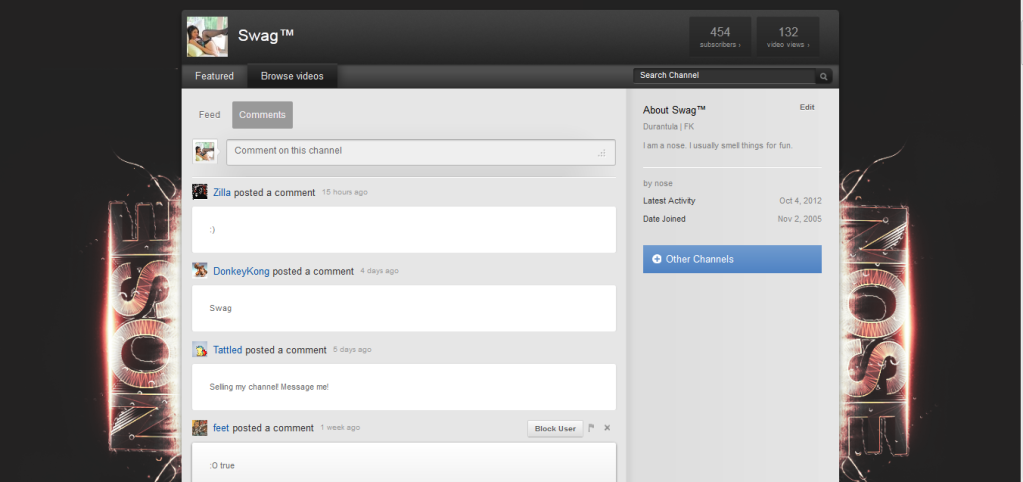The height and width of the screenshot is (482, 1023).
Task: Click the Block User button
Action: (555, 428)
